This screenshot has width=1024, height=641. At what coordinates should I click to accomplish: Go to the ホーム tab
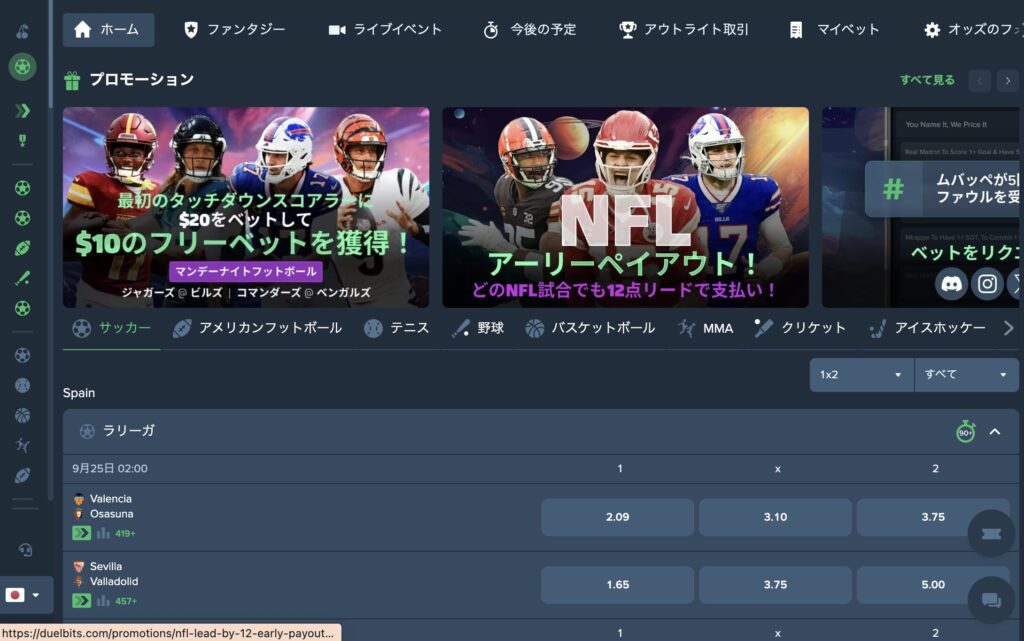tap(108, 29)
